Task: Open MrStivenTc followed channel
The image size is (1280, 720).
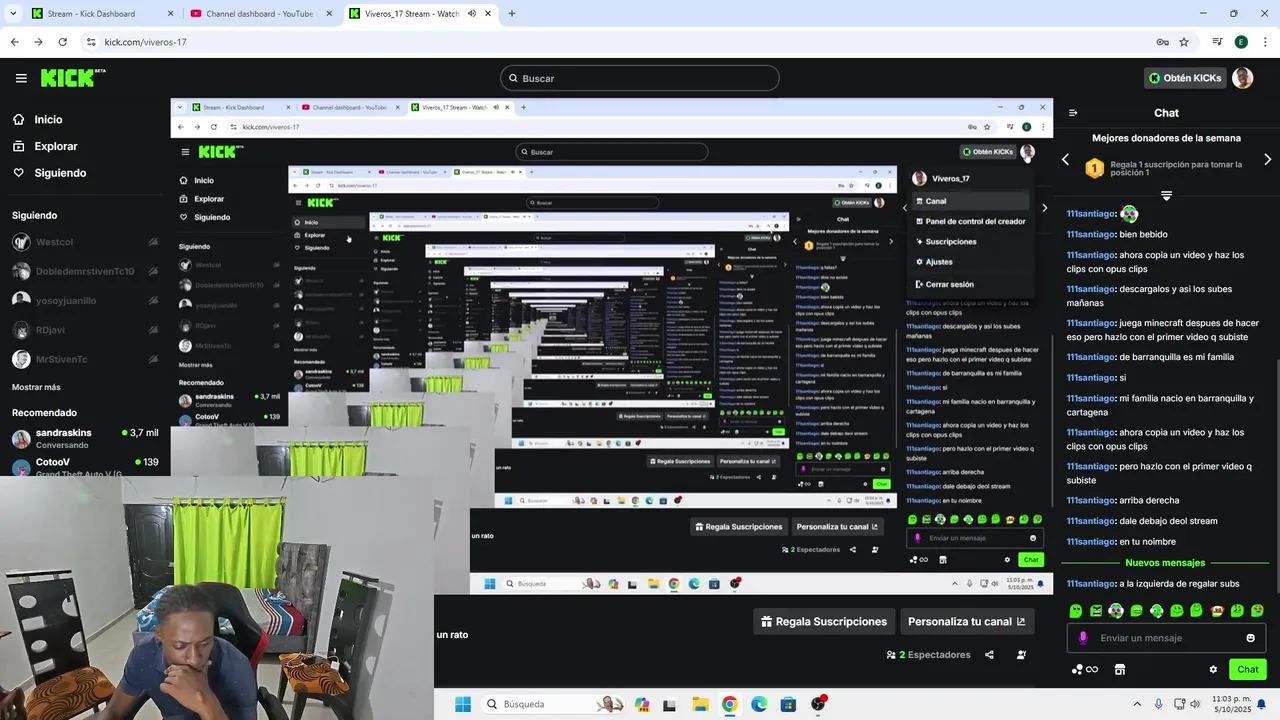Action: (x=85, y=359)
